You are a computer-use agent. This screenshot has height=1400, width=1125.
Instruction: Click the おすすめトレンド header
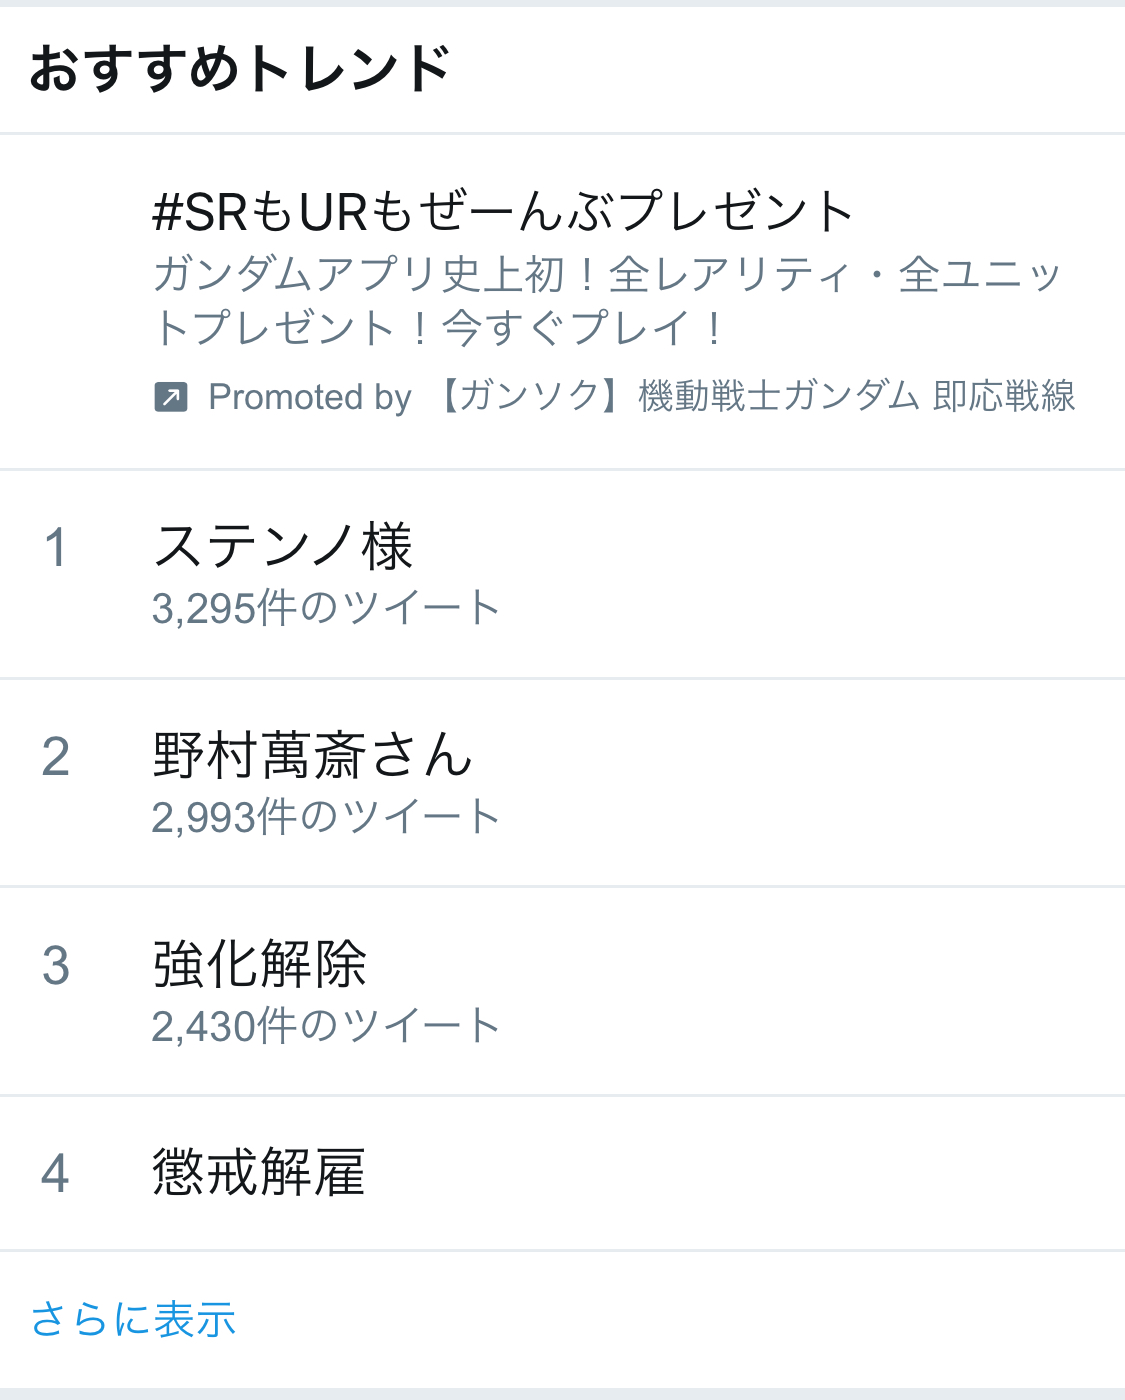(x=240, y=70)
